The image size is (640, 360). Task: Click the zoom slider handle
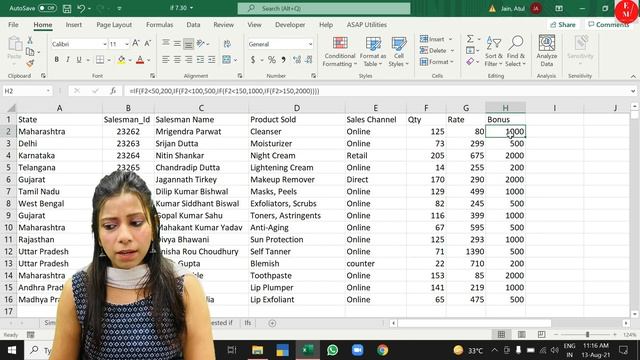coord(587,334)
